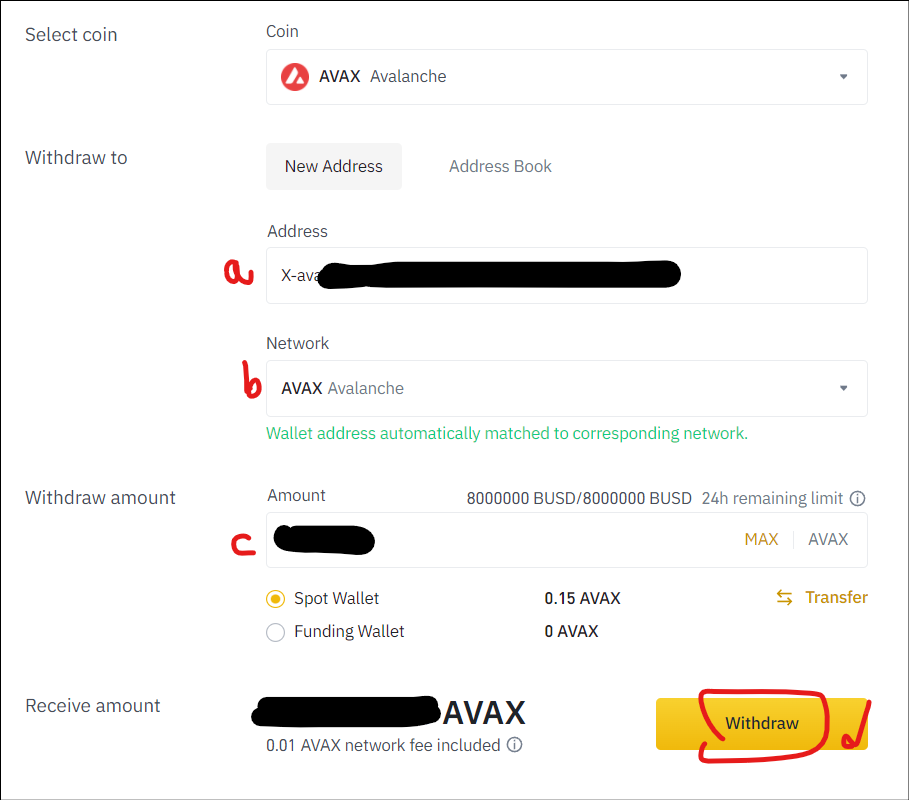Screen dimensions: 909x800
Task: Click the network fee info icon
Action: click(x=514, y=745)
